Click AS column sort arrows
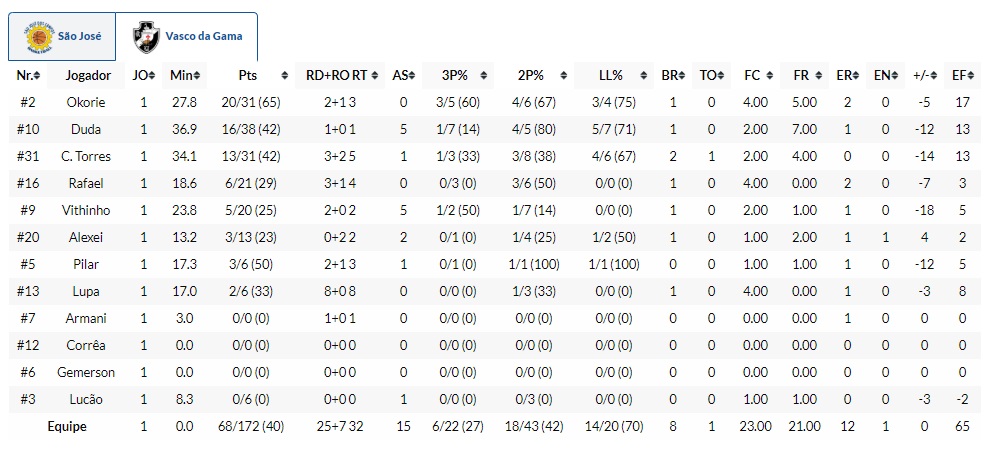The width and height of the screenshot is (991, 451). coord(412,76)
